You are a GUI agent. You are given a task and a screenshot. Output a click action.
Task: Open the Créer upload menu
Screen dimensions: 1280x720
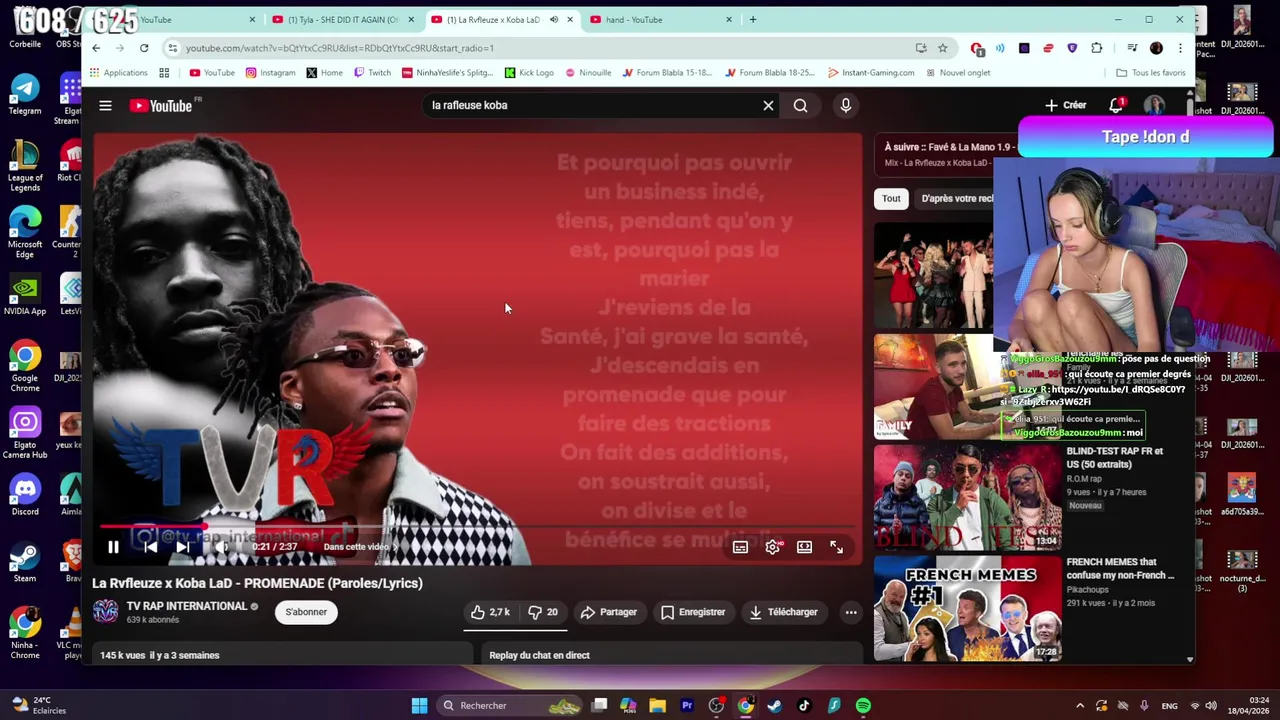tap(1066, 105)
